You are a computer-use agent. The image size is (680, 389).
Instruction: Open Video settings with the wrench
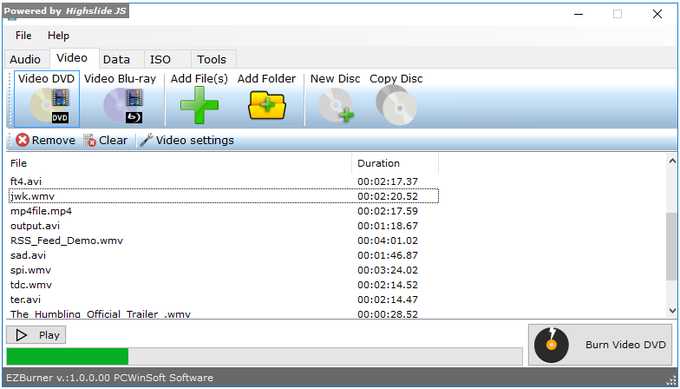click(186, 140)
